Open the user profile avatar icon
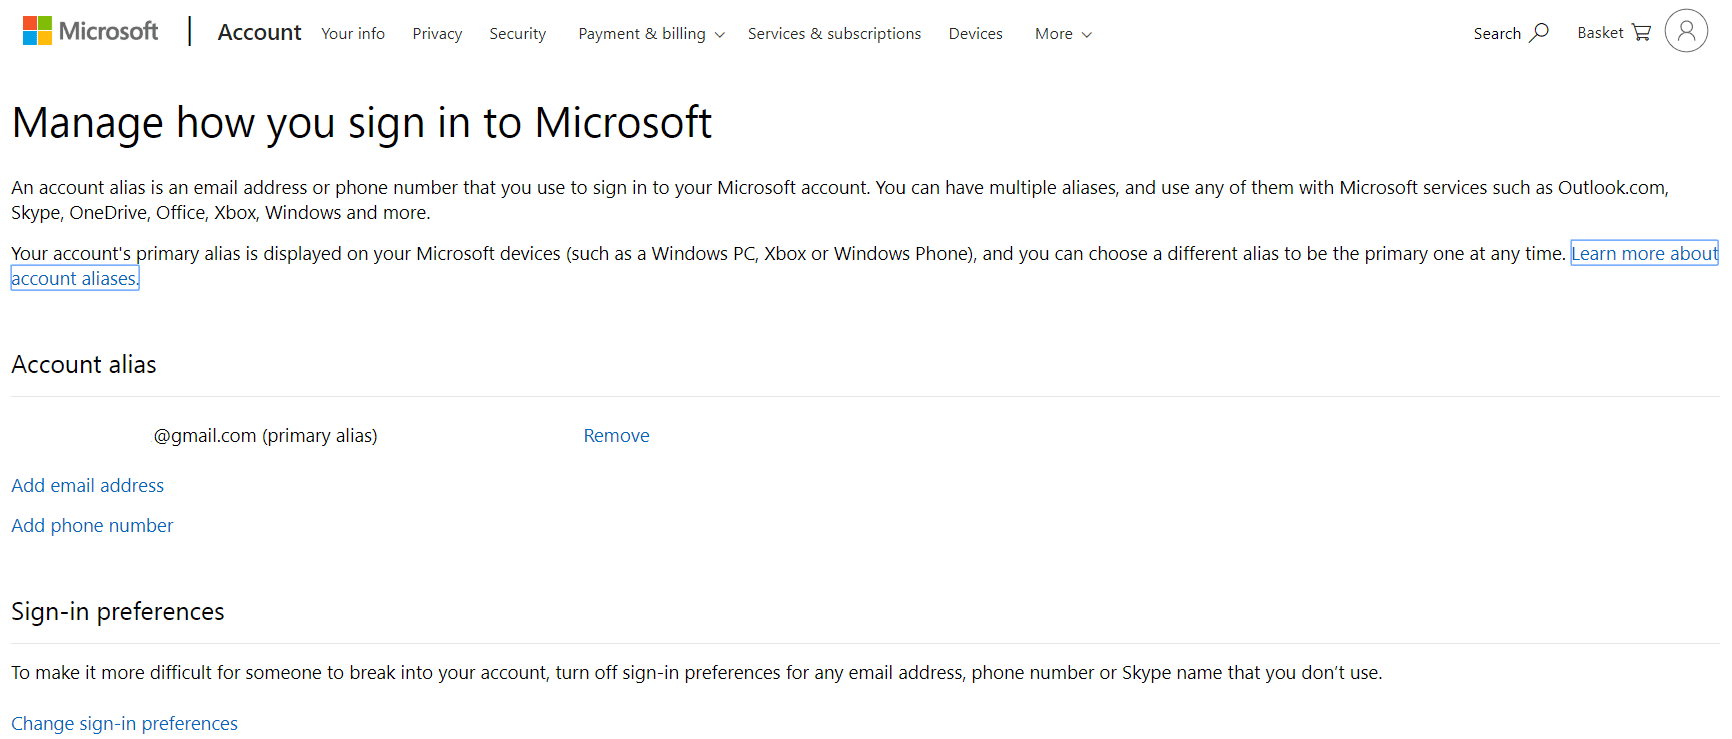 click(x=1686, y=31)
